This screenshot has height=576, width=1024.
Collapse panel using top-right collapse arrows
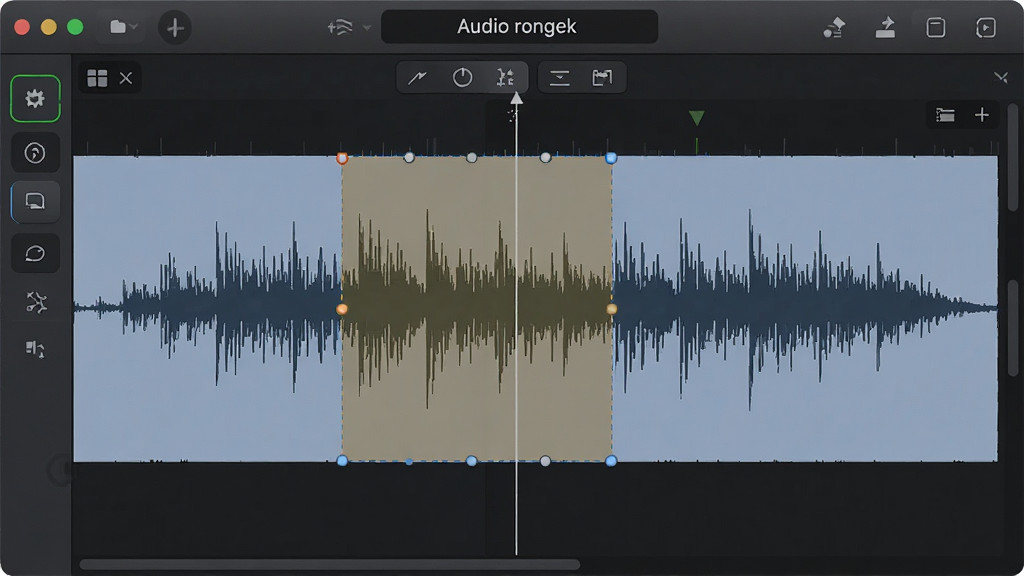click(1001, 78)
